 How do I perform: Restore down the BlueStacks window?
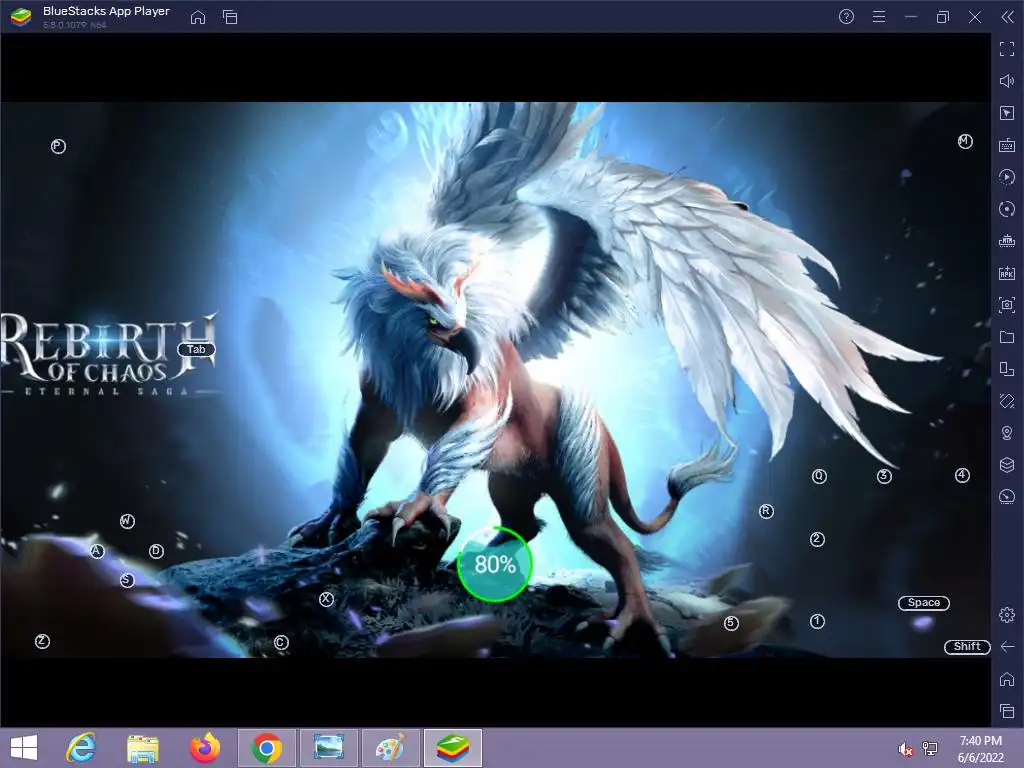click(943, 17)
